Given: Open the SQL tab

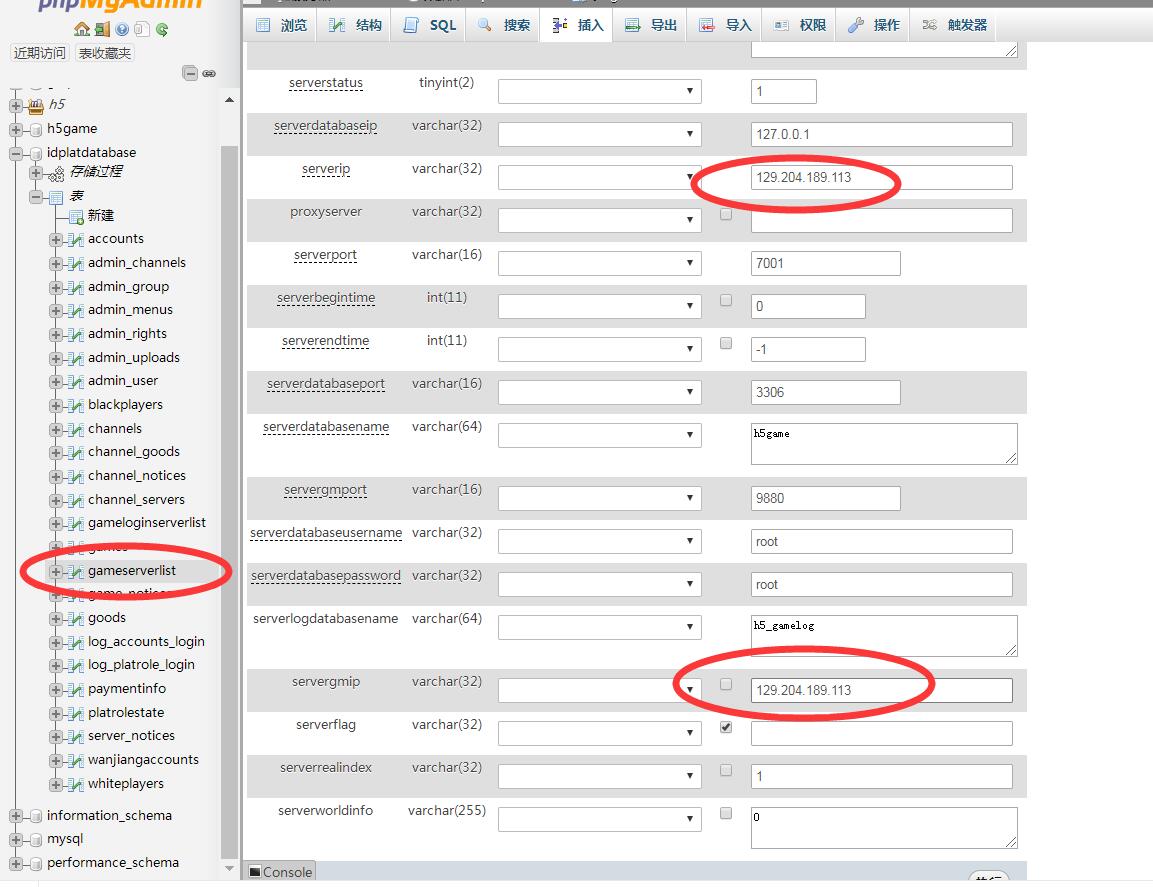Looking at the screenshot, I should click(x=429, y=25).
